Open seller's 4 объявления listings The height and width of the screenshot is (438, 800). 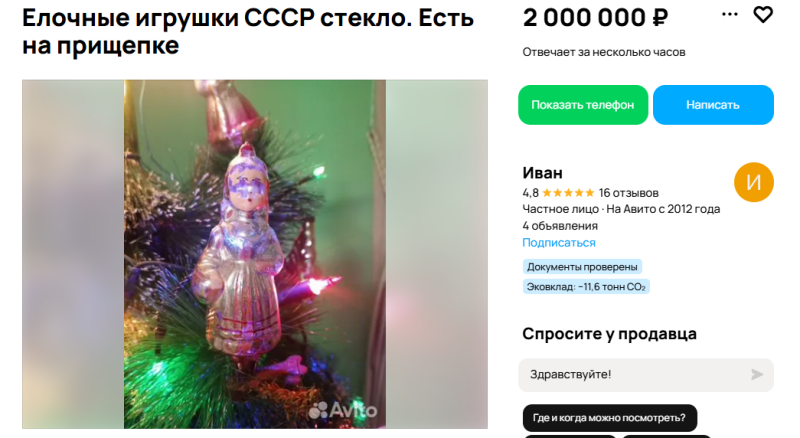pos(560,226)
